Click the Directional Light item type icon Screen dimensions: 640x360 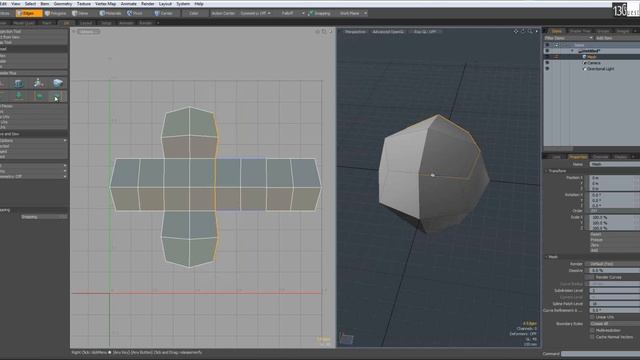coord(584,69)
